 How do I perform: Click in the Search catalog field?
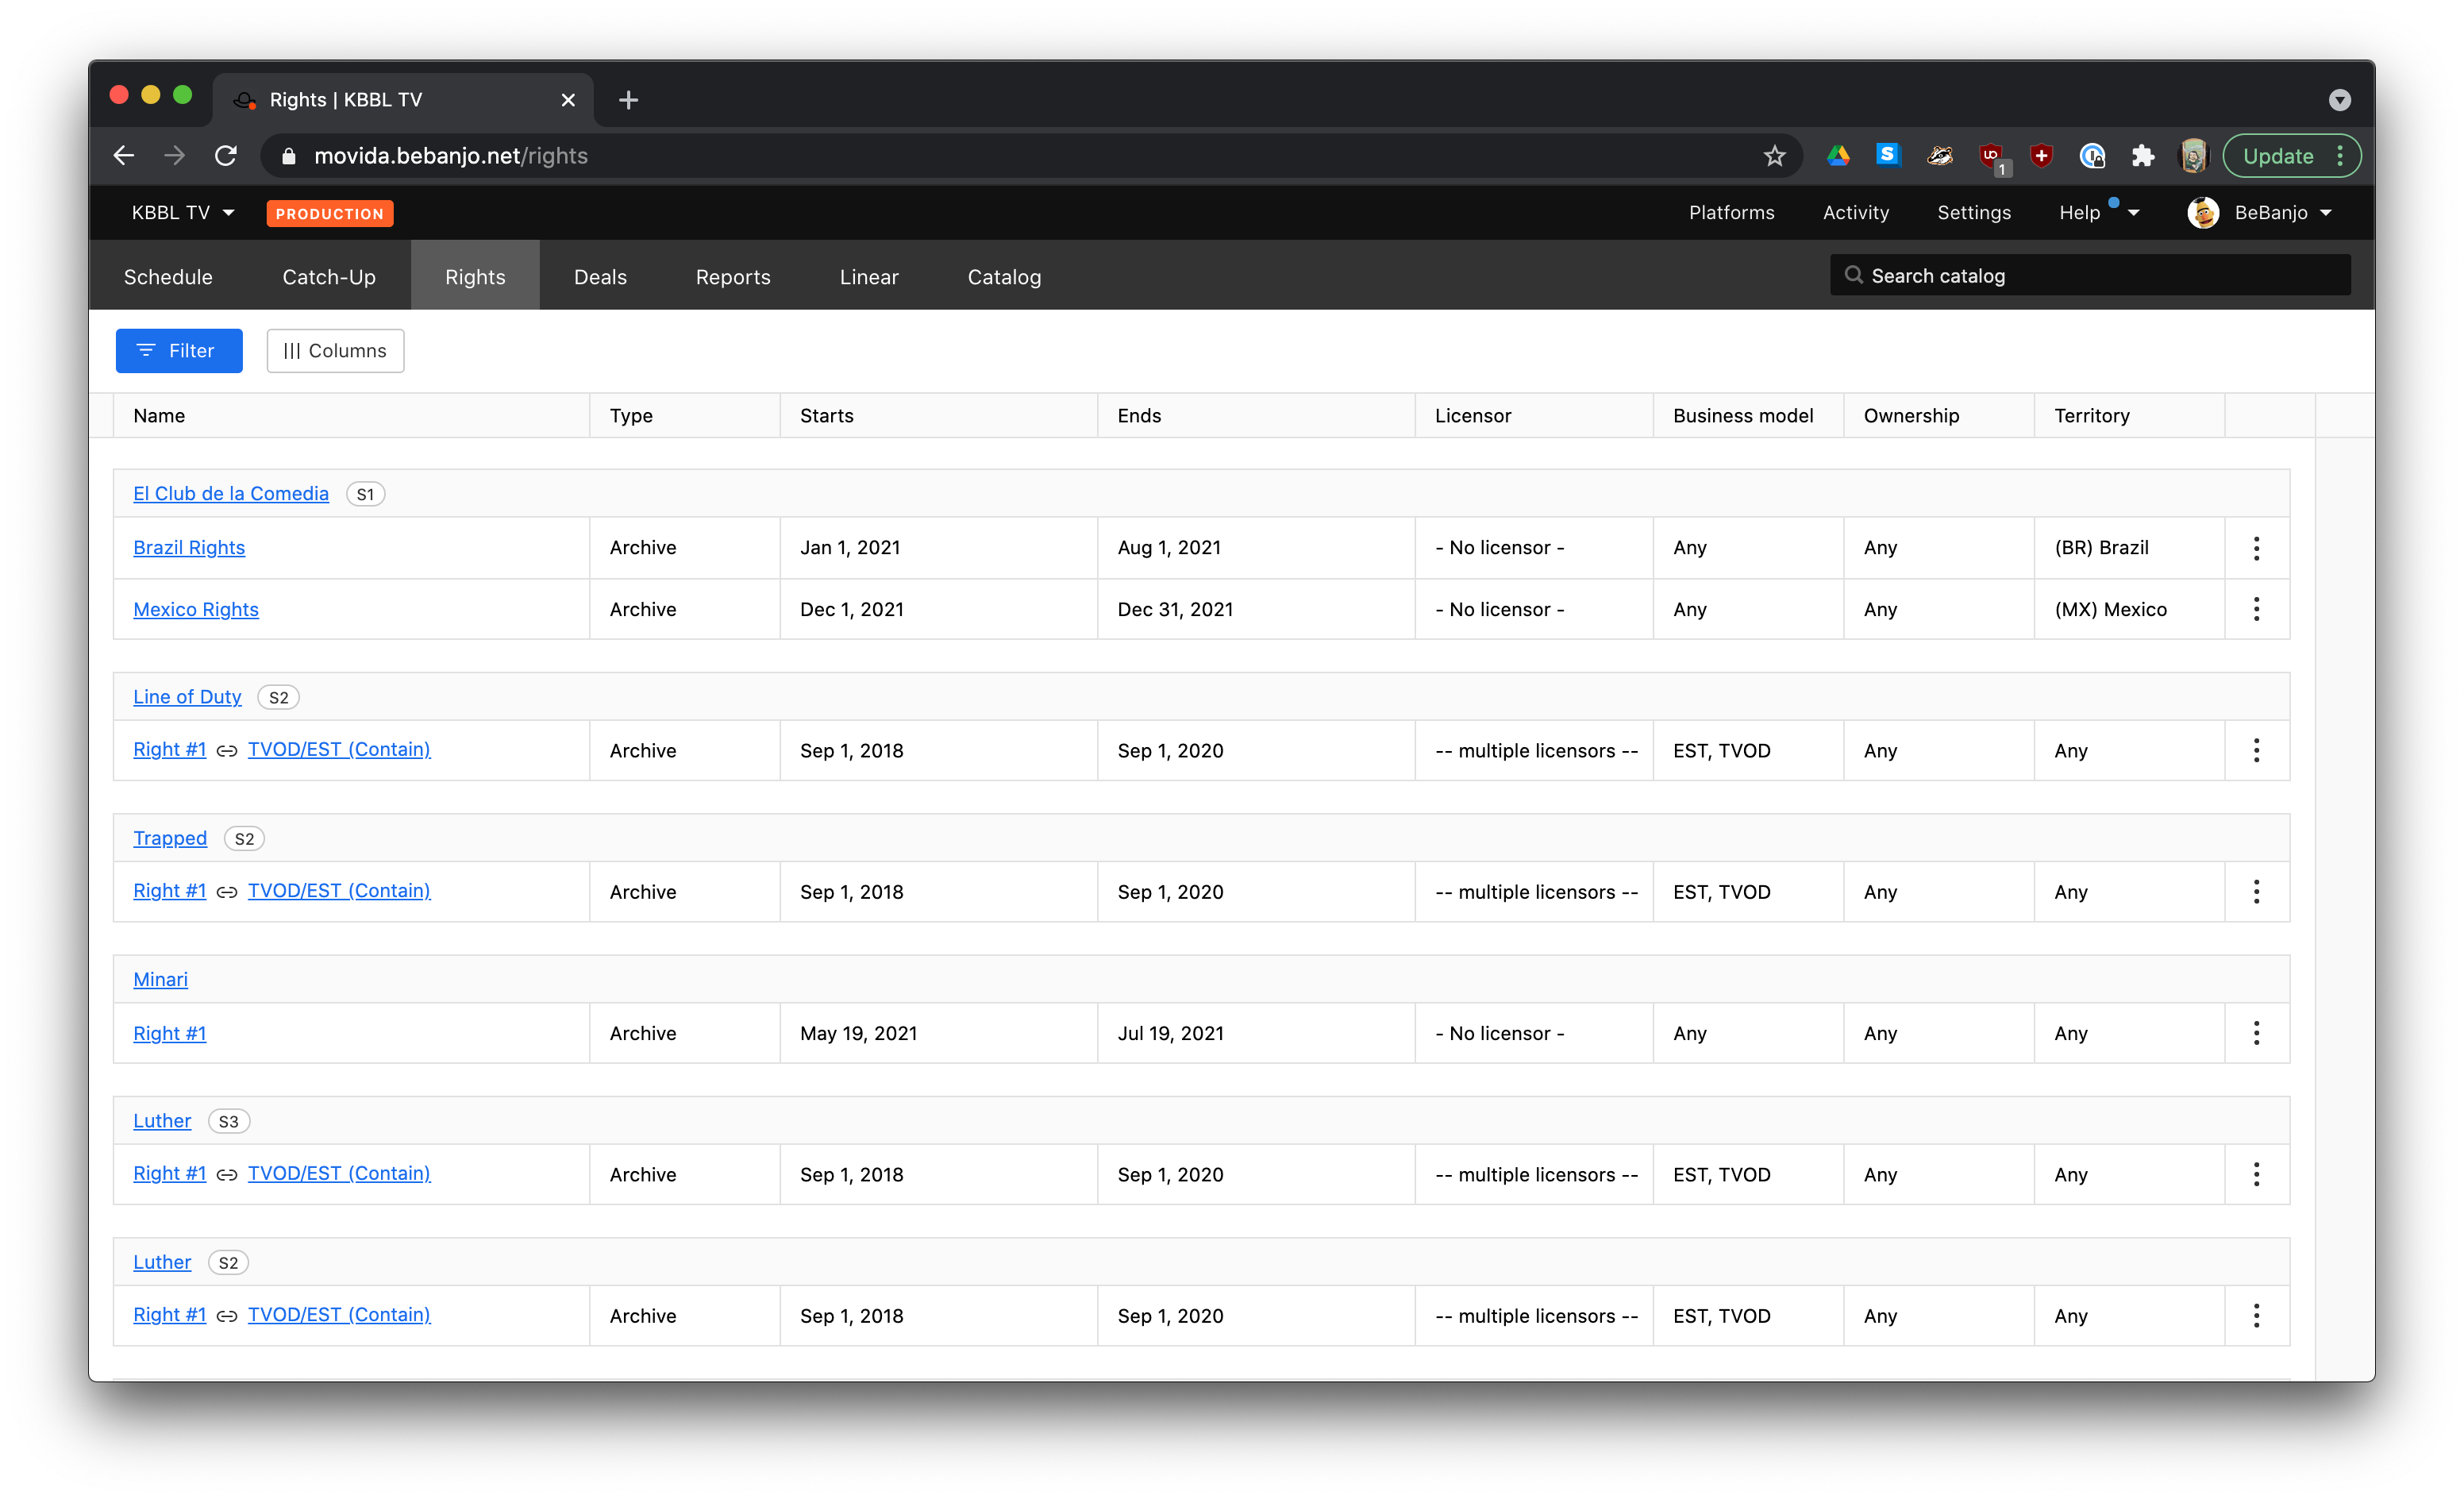(2090, 275)
